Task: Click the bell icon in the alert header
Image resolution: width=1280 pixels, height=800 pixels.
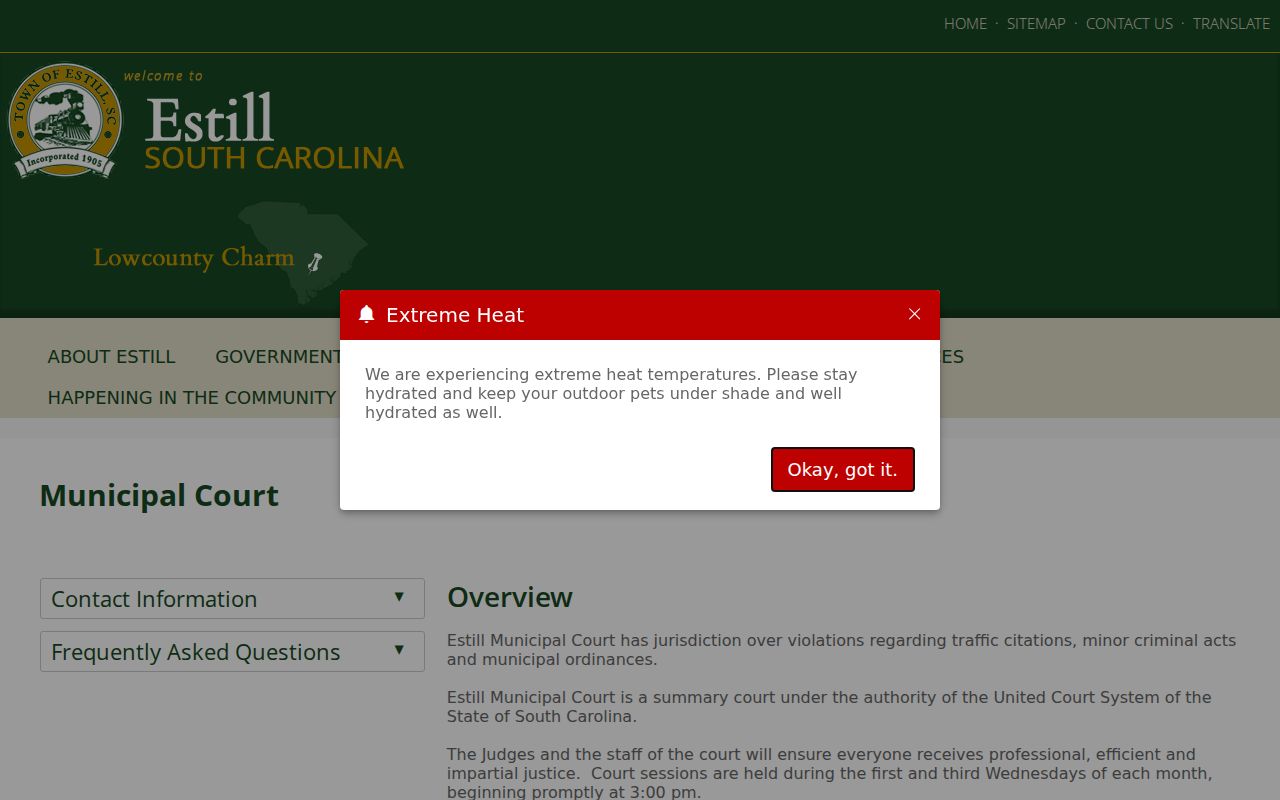Action: click(367, 314)
